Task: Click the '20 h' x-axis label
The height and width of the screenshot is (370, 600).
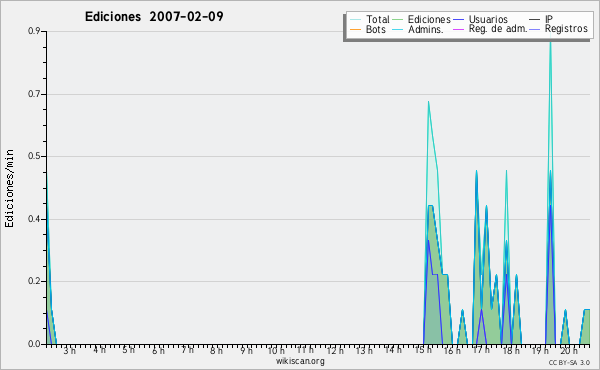Action: coord(569,350)
